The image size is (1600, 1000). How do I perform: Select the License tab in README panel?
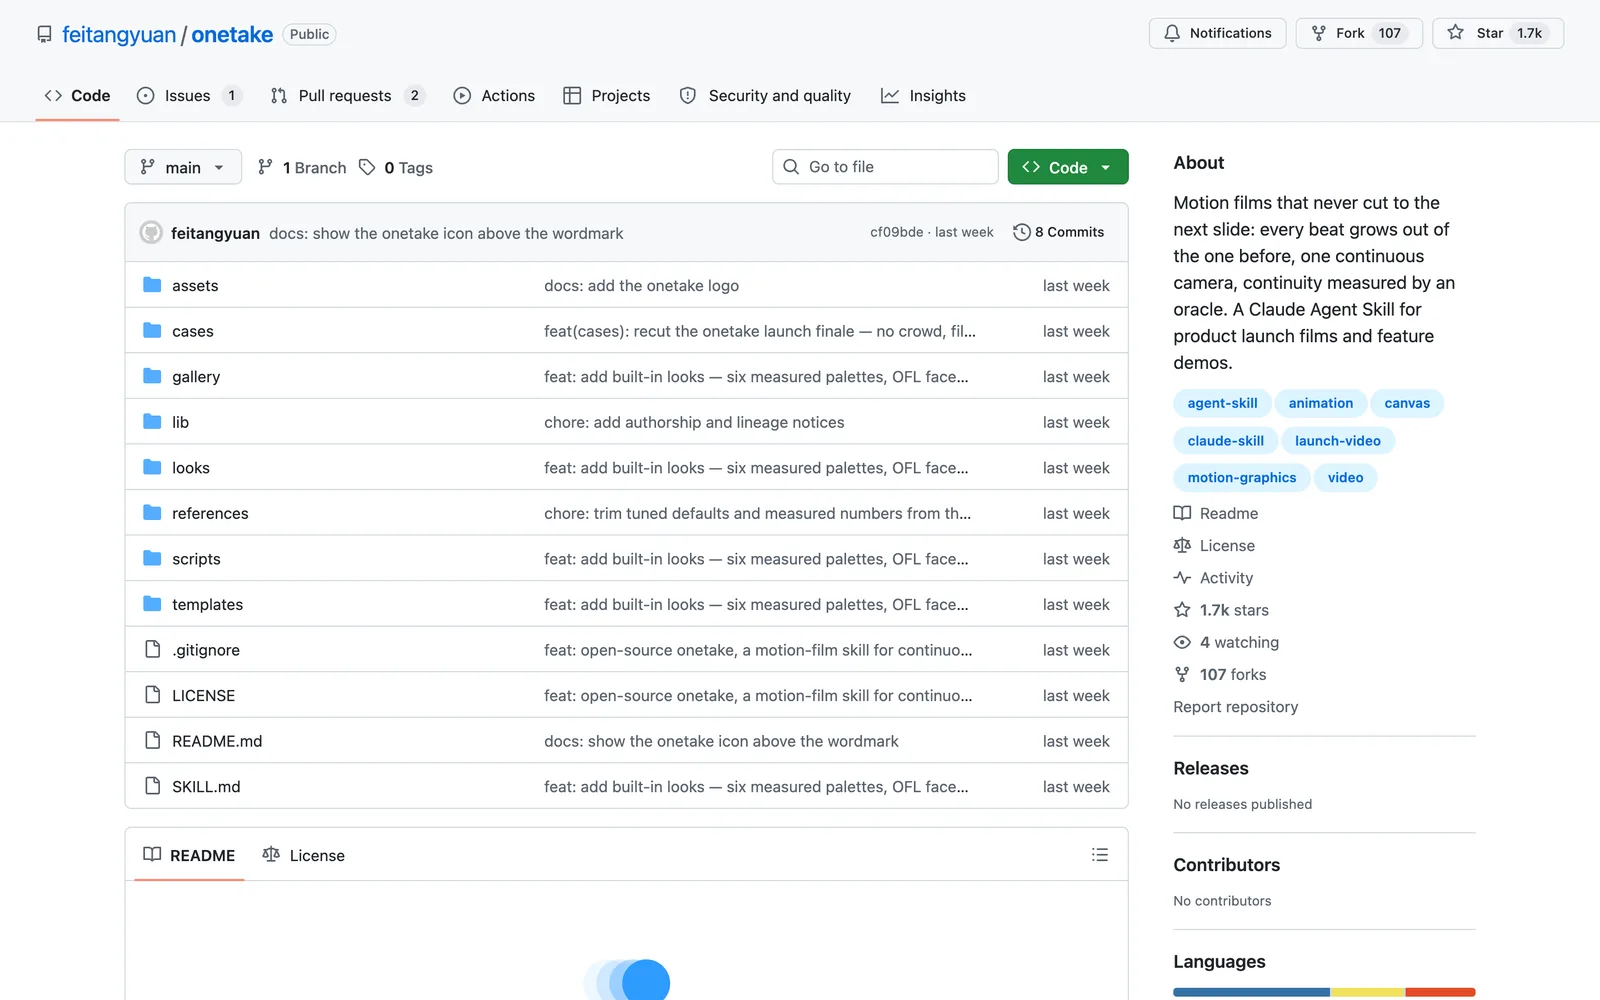point(303,855)
